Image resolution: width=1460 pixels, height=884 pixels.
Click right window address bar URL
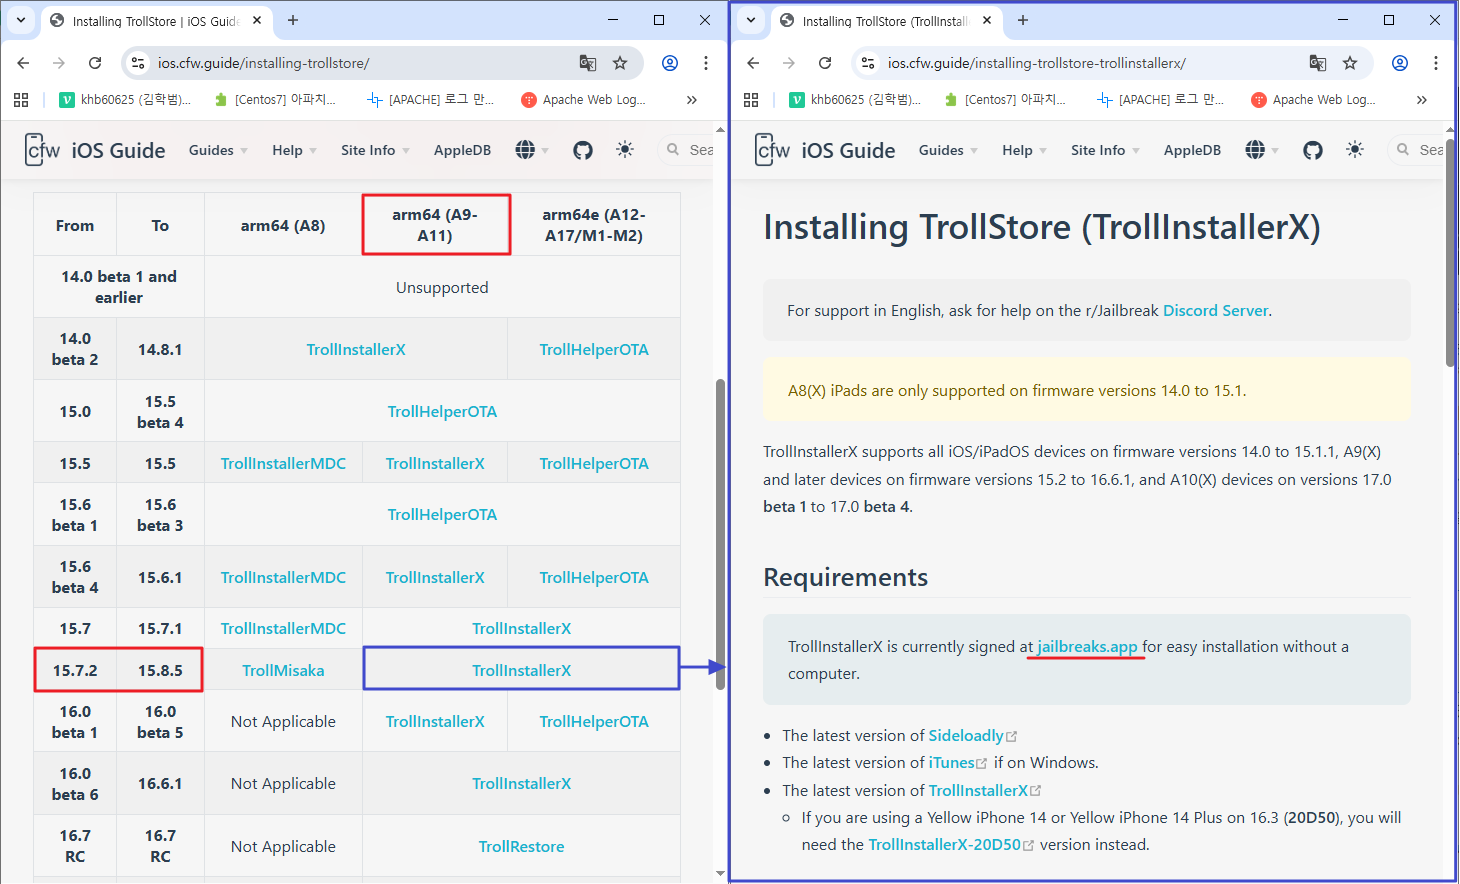1036,63
